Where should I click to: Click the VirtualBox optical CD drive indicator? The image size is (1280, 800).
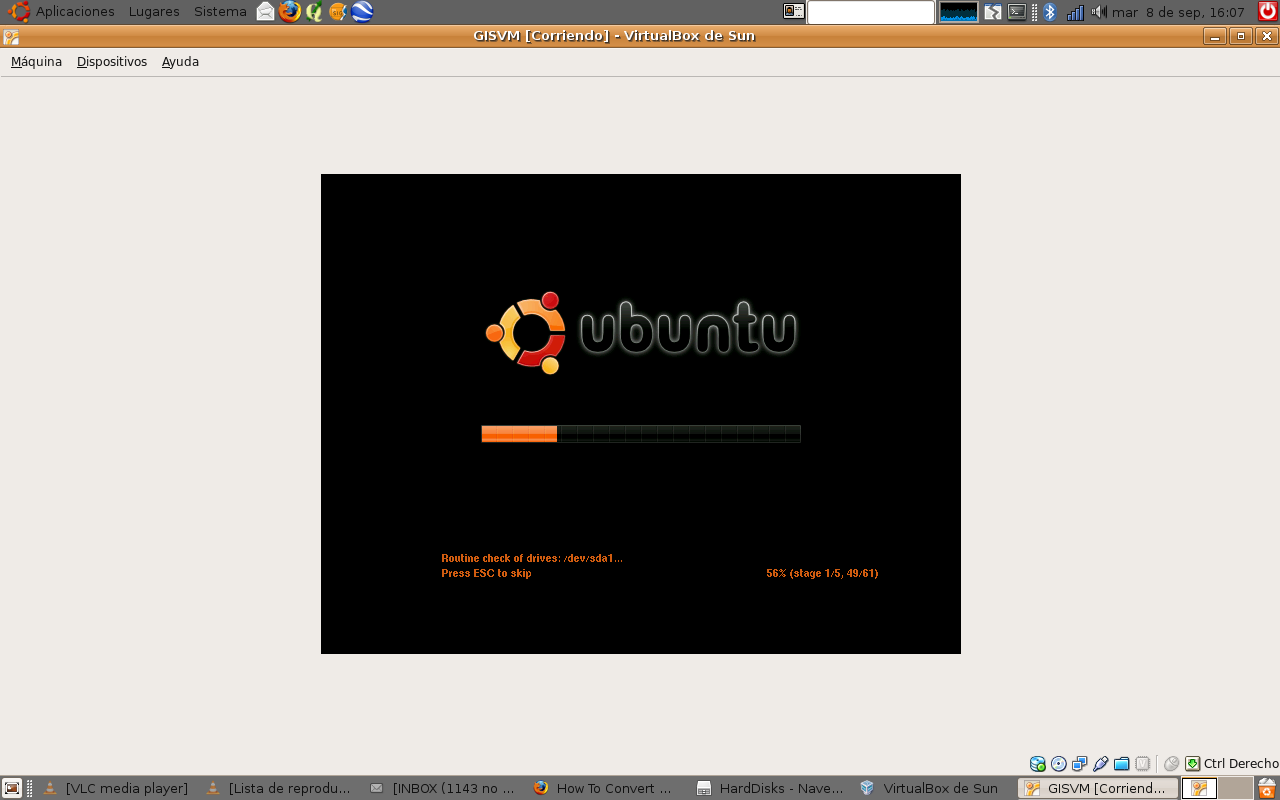click(1059, 764)
